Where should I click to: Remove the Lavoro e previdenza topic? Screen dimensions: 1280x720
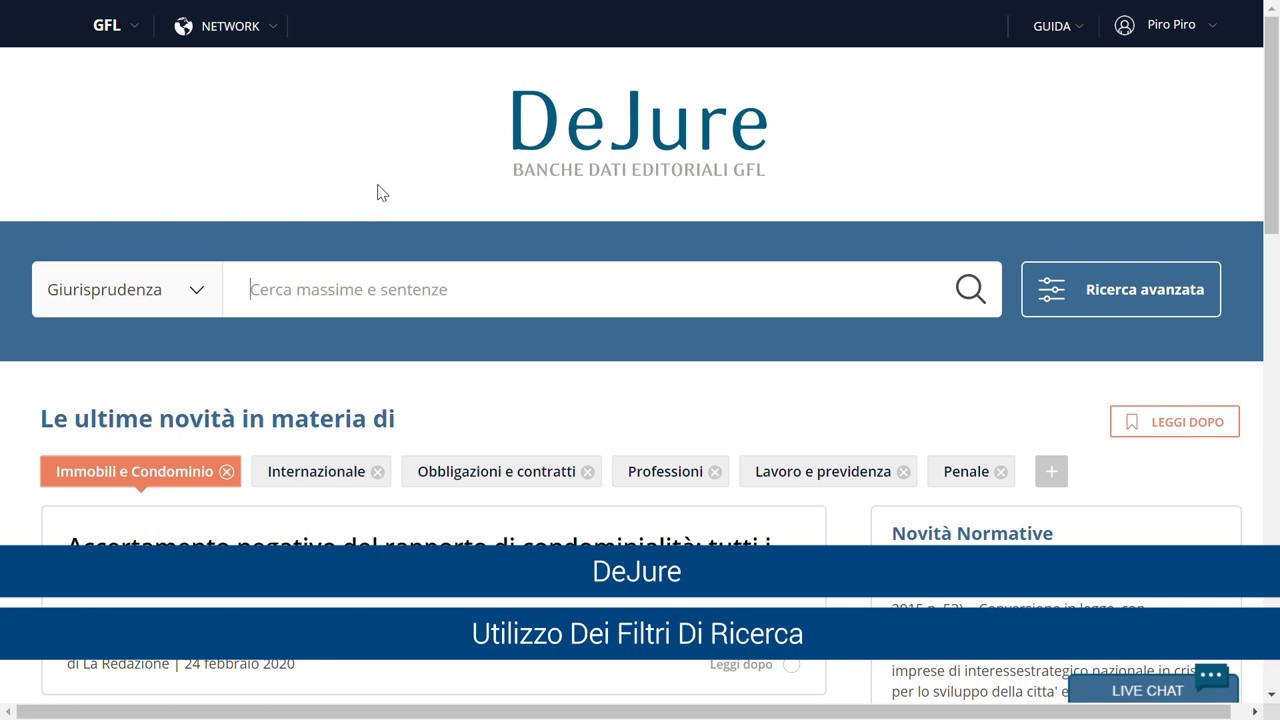click(x=903, y=472)
